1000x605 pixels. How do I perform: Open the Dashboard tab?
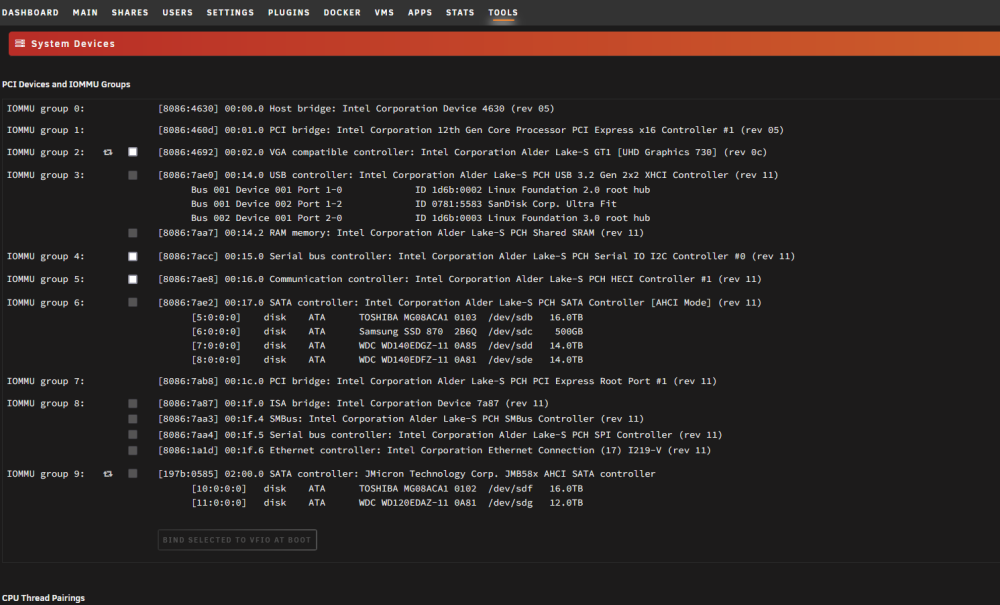(30, 12)
